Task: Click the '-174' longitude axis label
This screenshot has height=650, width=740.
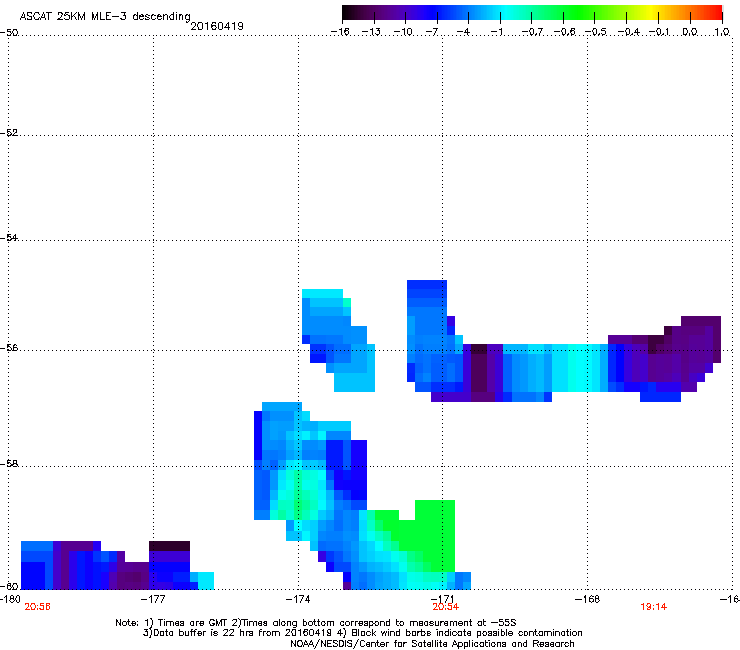Action: click(298, 599)
